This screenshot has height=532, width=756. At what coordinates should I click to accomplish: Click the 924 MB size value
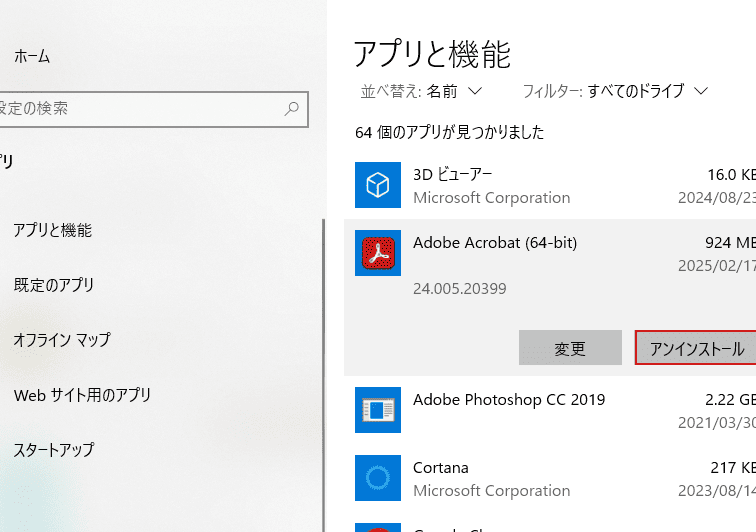(x=730, y=242)
